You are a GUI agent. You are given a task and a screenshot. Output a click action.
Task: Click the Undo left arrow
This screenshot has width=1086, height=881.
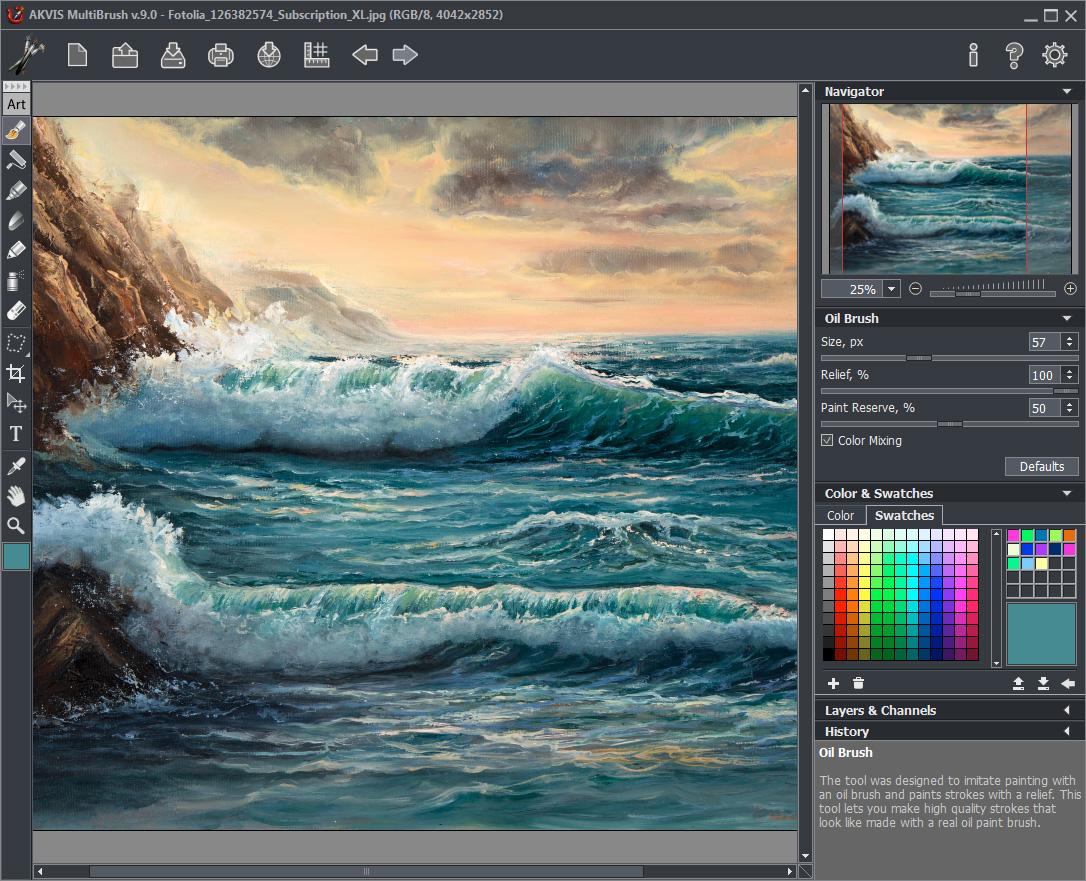pyautogui.click(x=365, y=55)
